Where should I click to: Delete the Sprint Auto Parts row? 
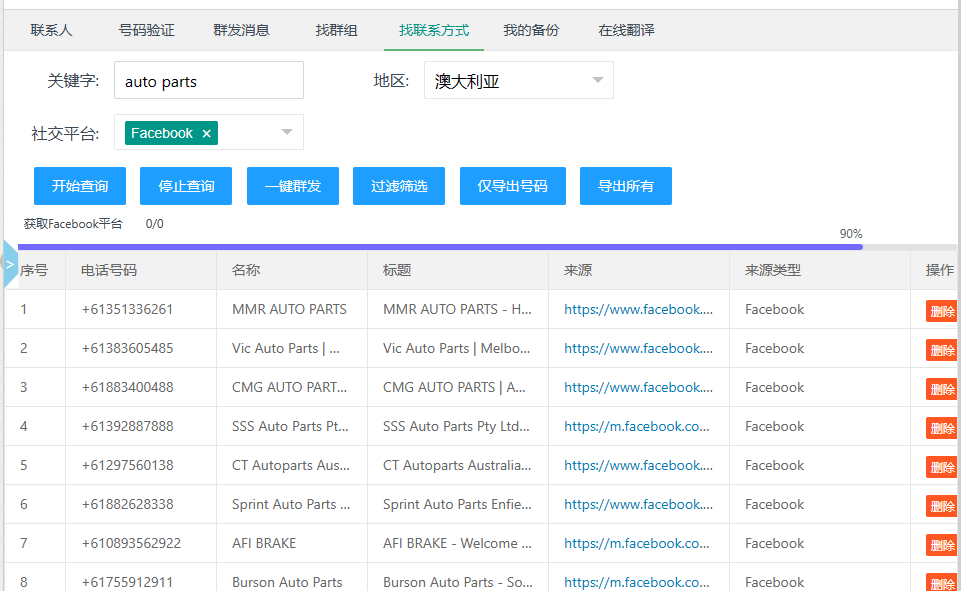pyautogui.click(x=941, y=506)
